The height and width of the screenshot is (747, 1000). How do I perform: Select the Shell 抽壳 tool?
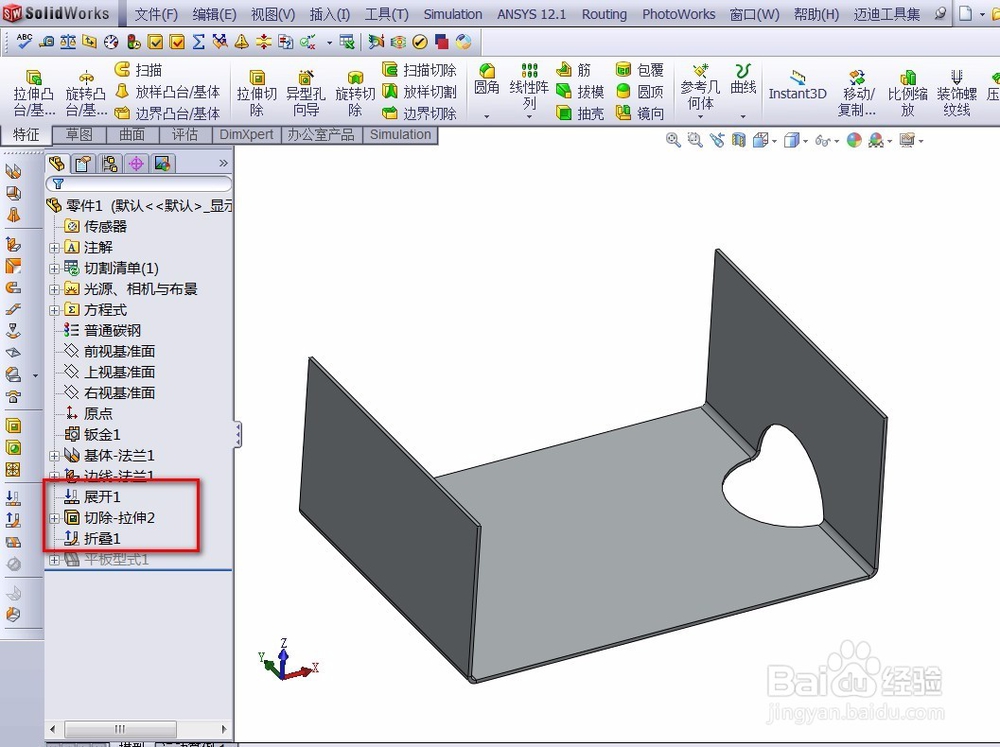tap(580, 113)
